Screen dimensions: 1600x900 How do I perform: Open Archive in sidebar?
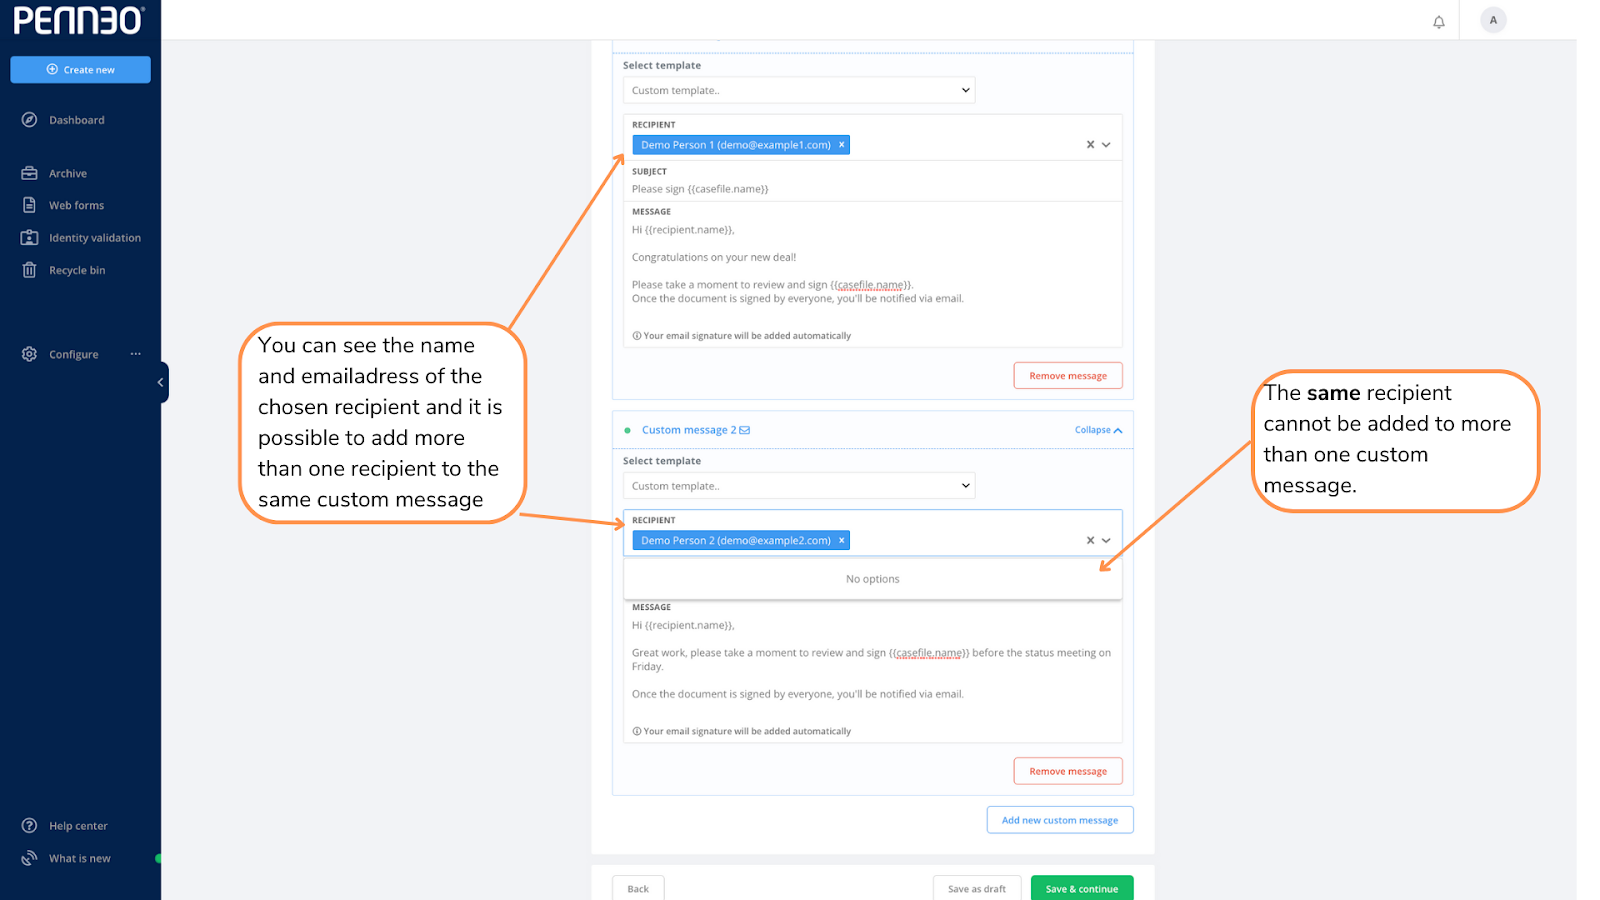(68, 173)
